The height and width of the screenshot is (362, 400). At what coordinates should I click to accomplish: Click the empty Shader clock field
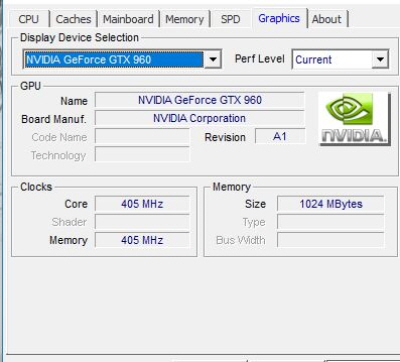(x=142, y=222)
